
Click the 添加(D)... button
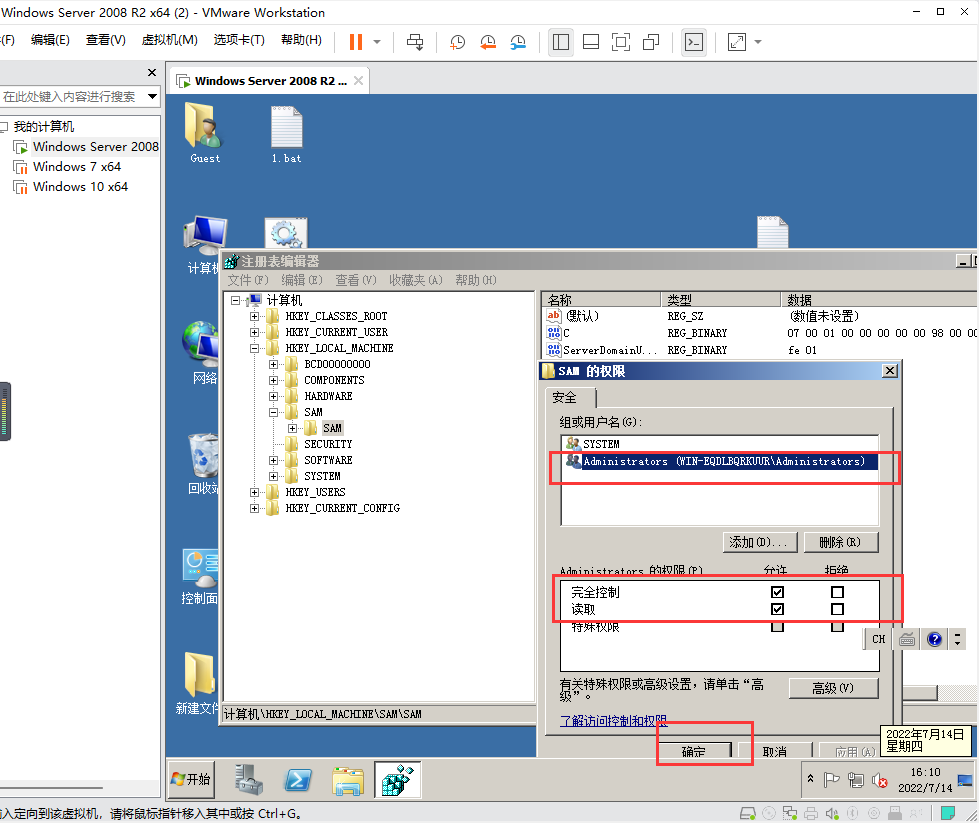760,542
